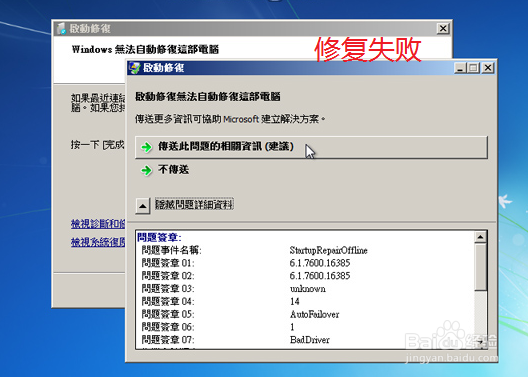The image size is (528, 377).
Task: Click the scroll down arrow of details list
Action: [x=480, y=342]
